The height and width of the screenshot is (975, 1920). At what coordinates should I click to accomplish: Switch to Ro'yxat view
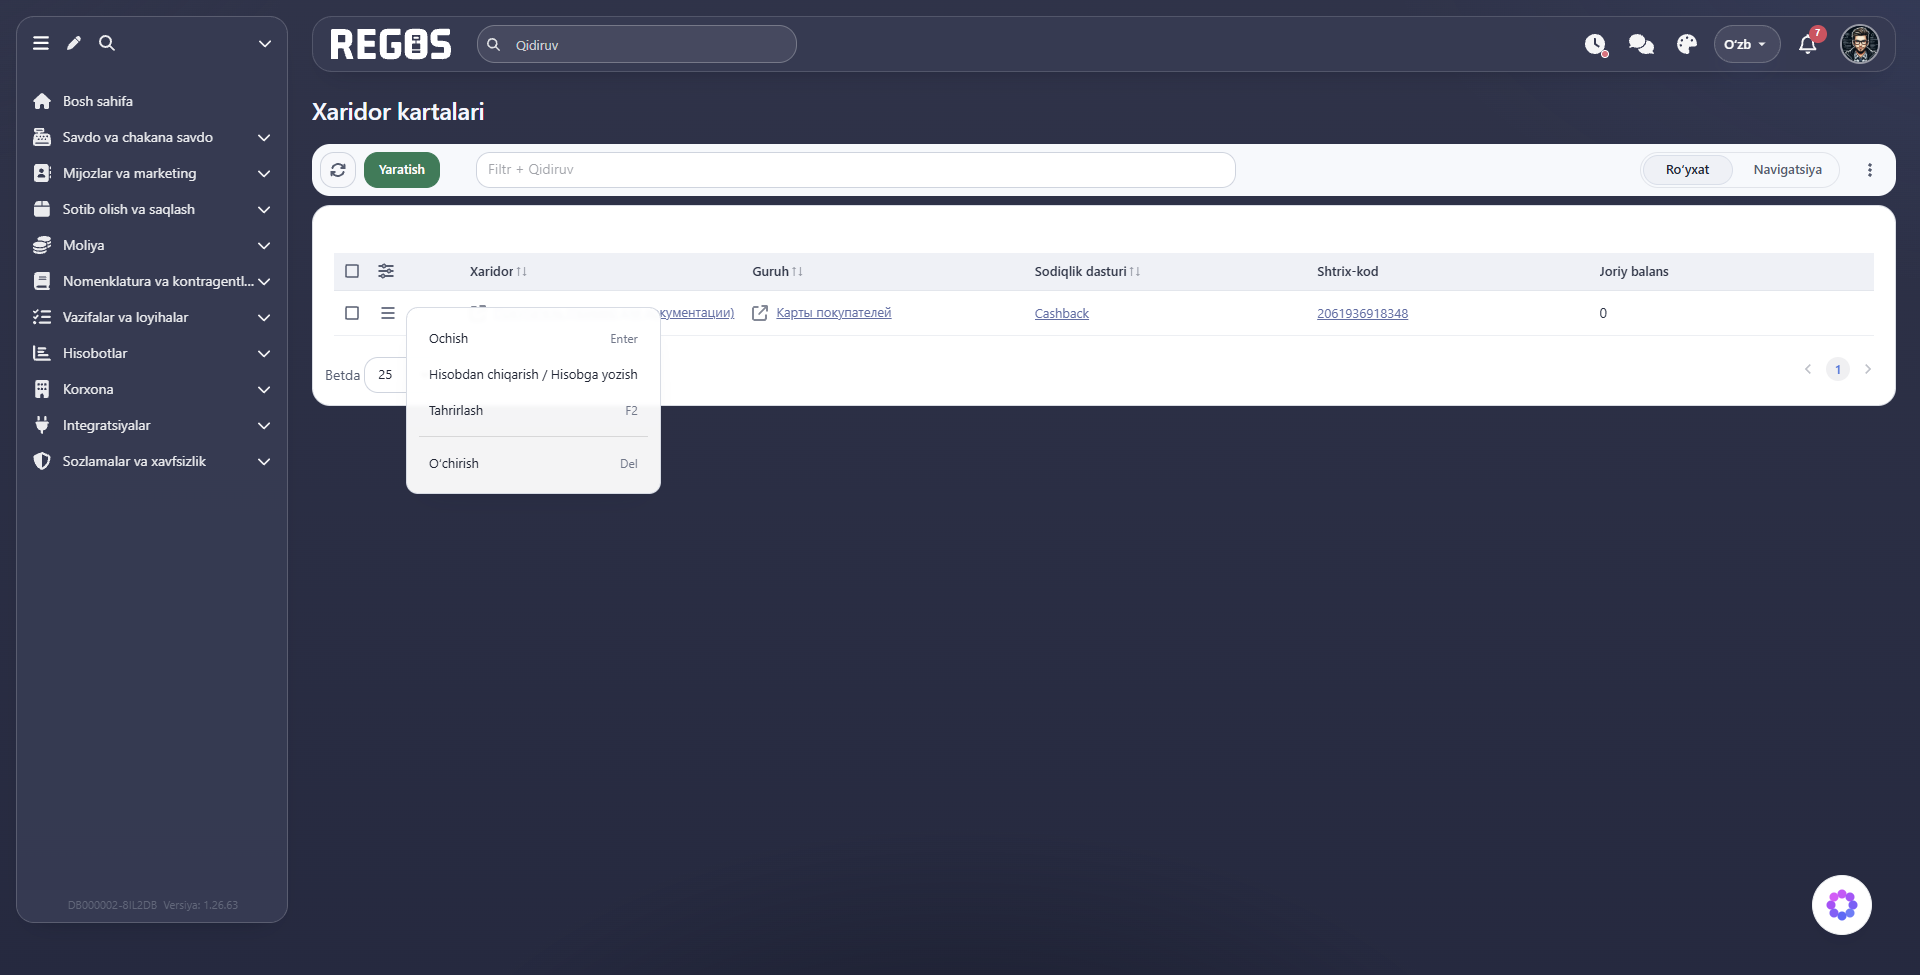pos(1688,170)
